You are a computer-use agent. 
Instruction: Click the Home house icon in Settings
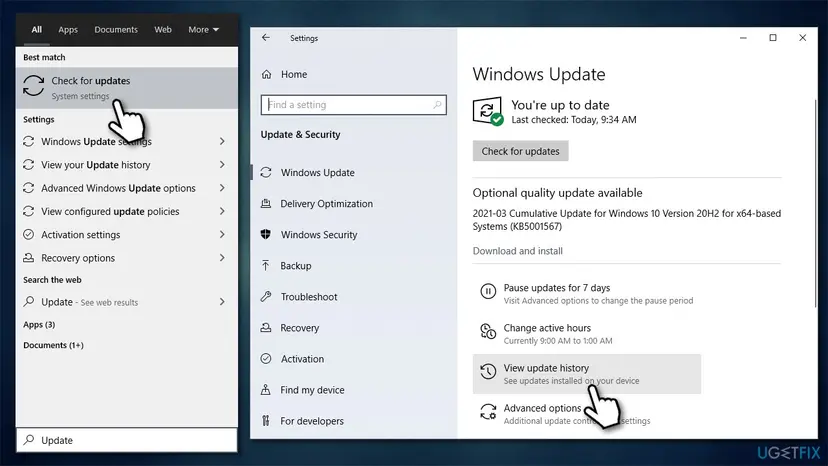coord(267,74)
